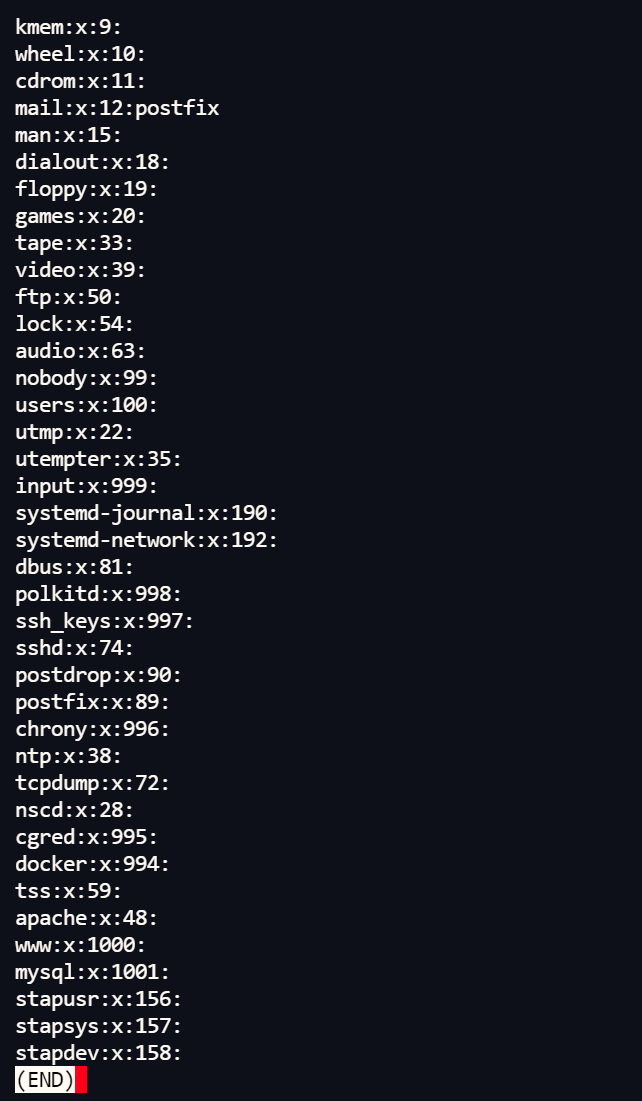
Task: Click the stapdev group entry
Action: point(99,1053)
